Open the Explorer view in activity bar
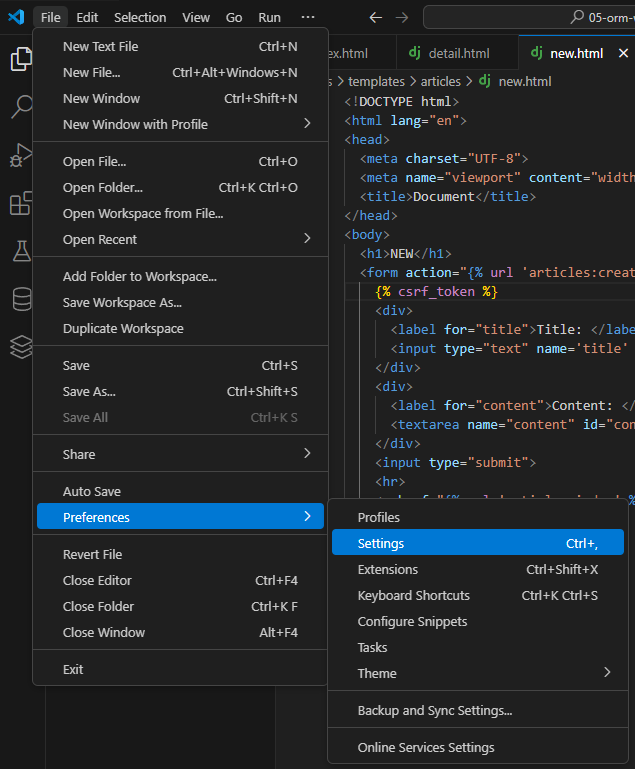Viewport: 635px width, 769px height. pos(21,59)
